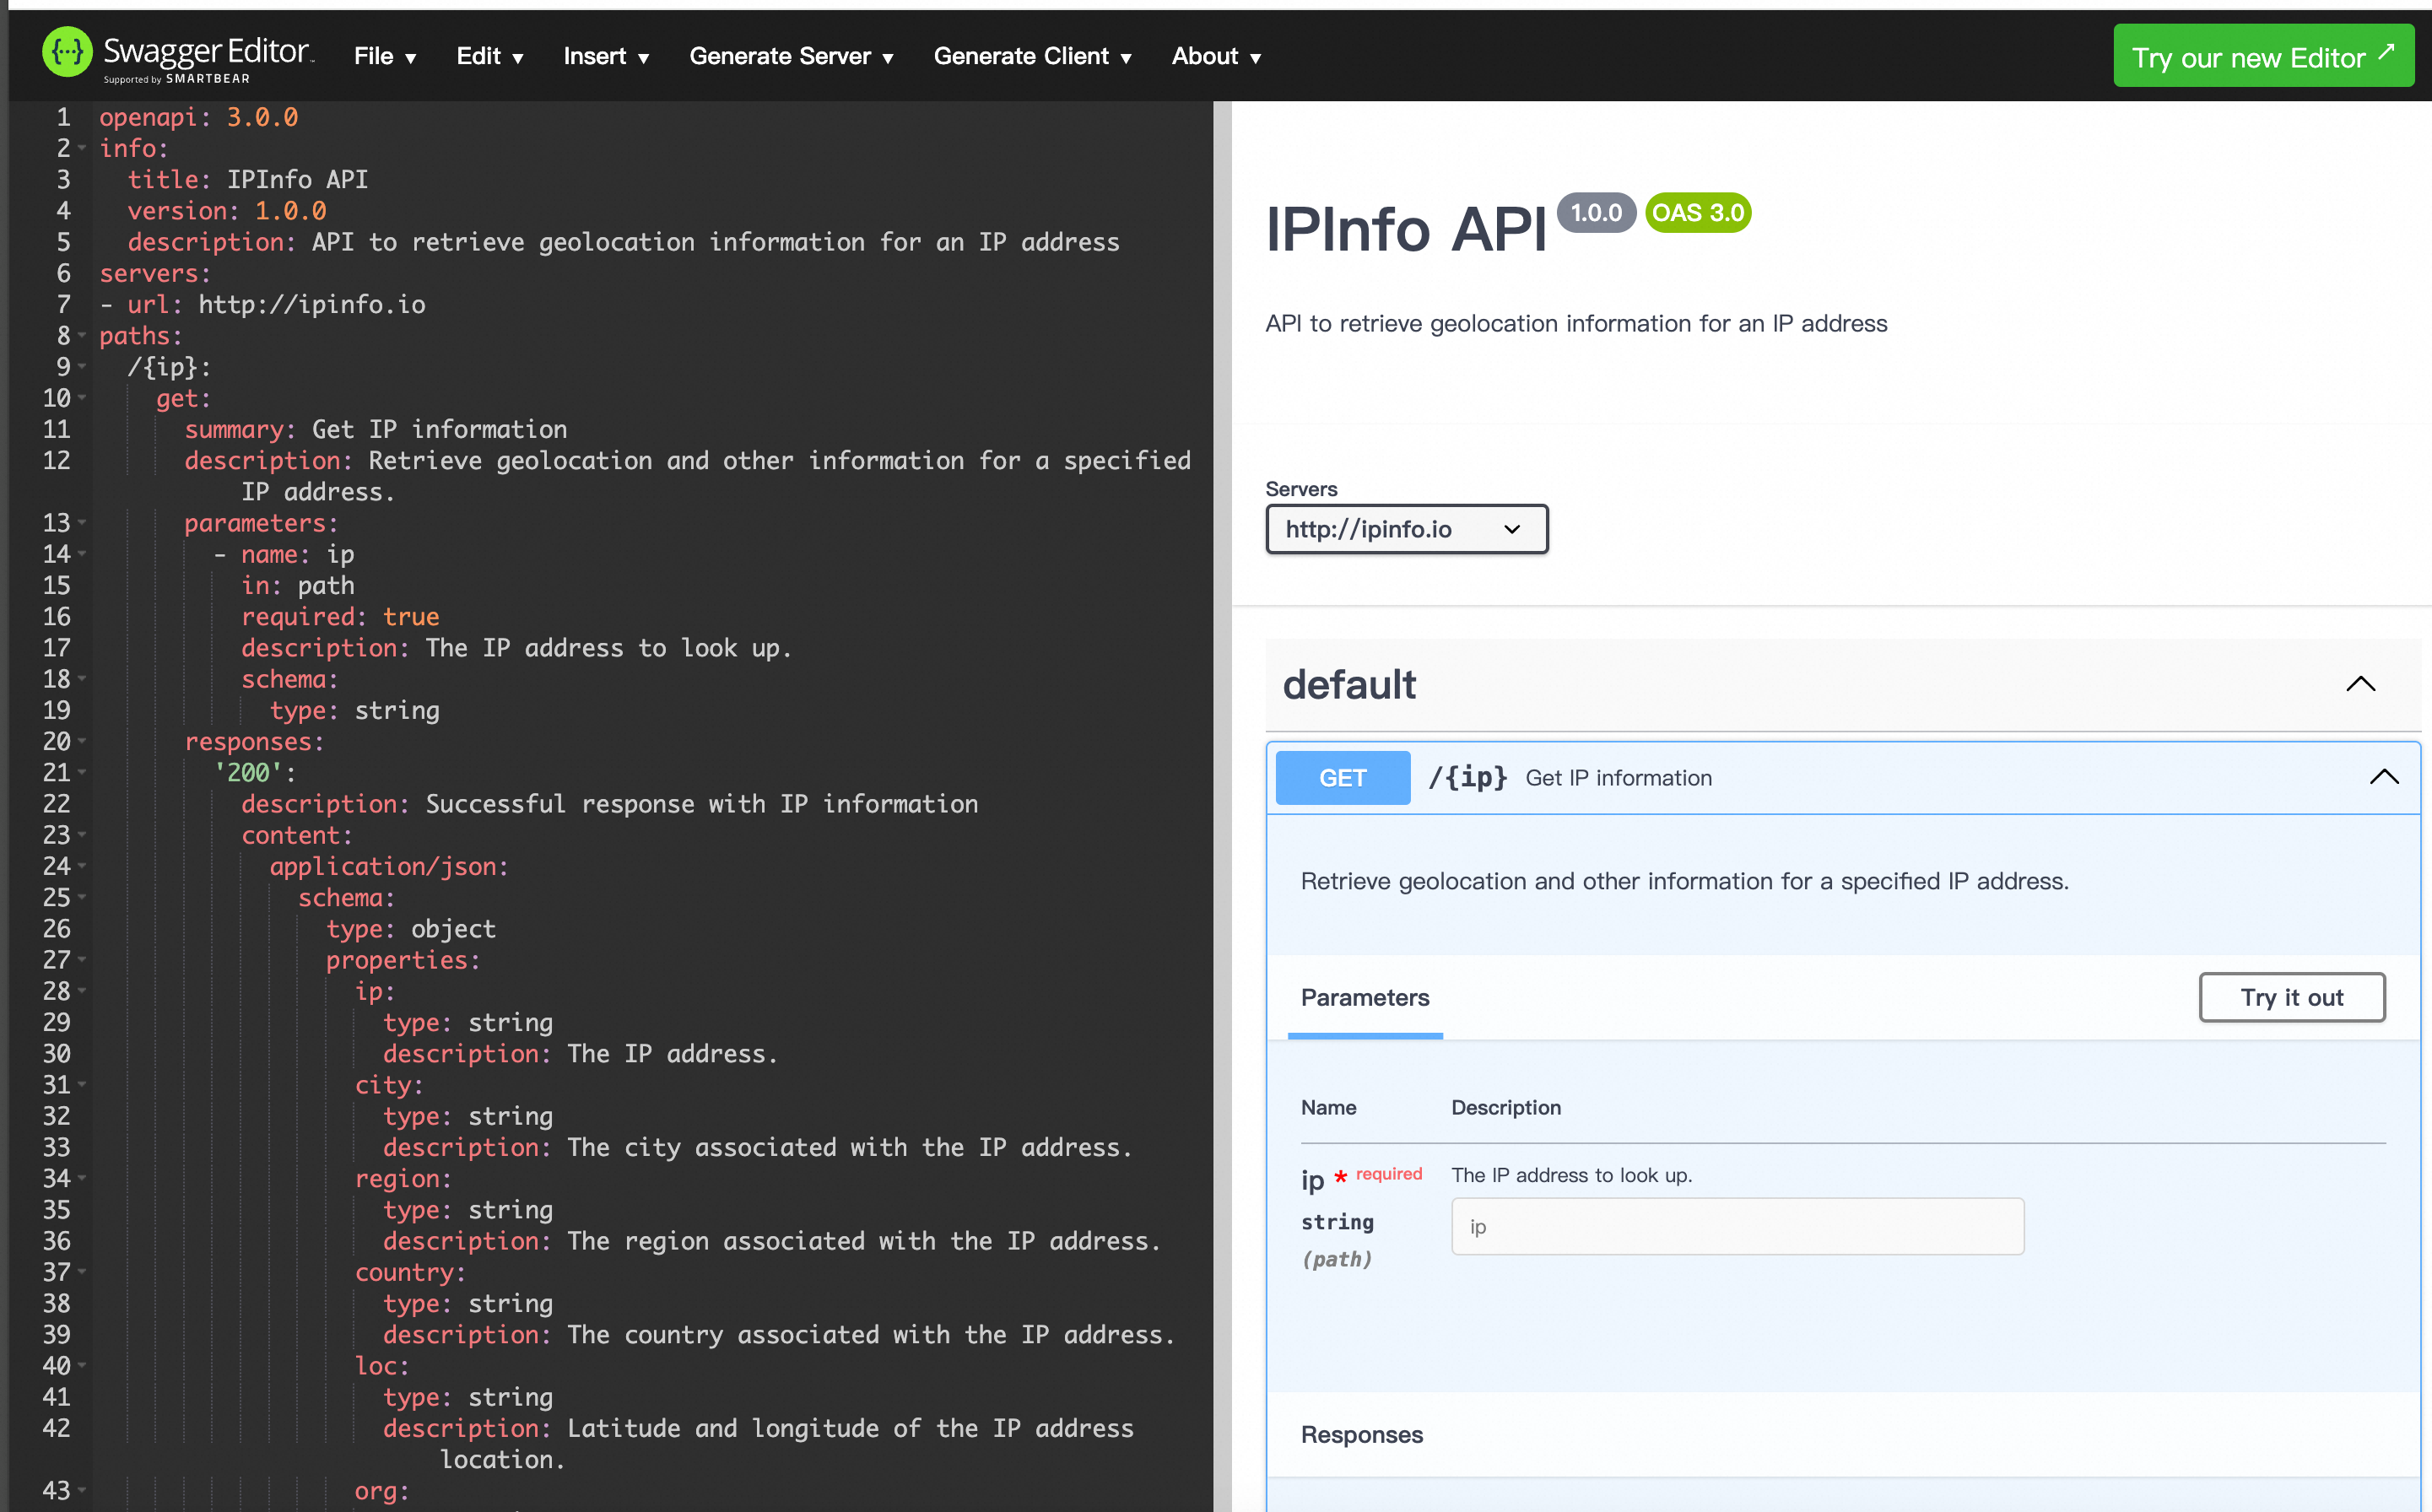The width and height of the screenshot is (2432, 1512).
Task: Click the Swagger Editor logo icon
Action: pyautogui.click(x=67, y=52)
